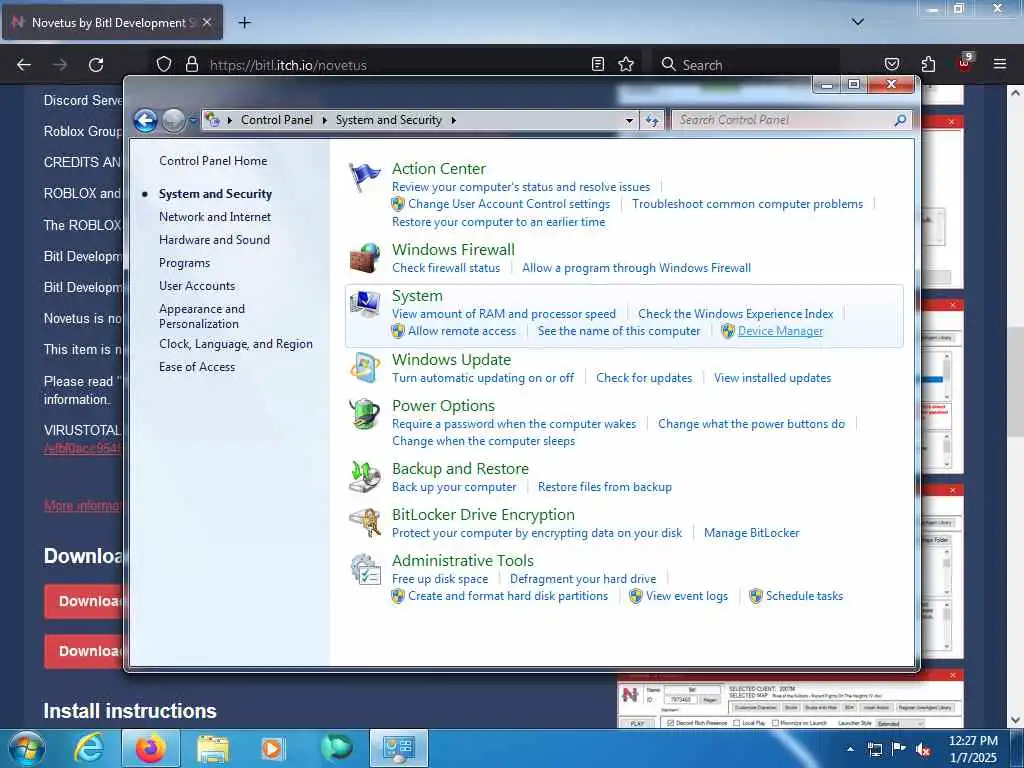
Task: Go back in Control Panel
Action: 145,120
